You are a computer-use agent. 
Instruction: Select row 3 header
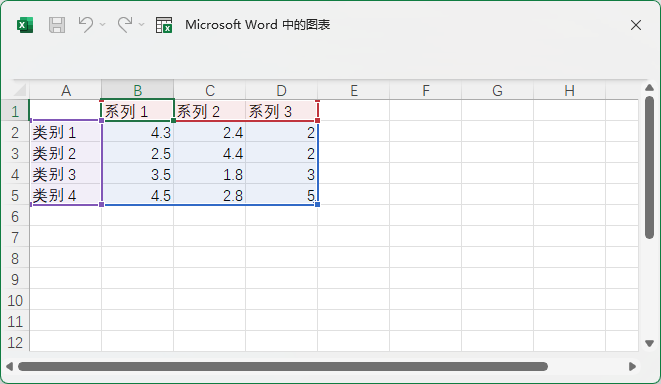[x=15, y=153]
